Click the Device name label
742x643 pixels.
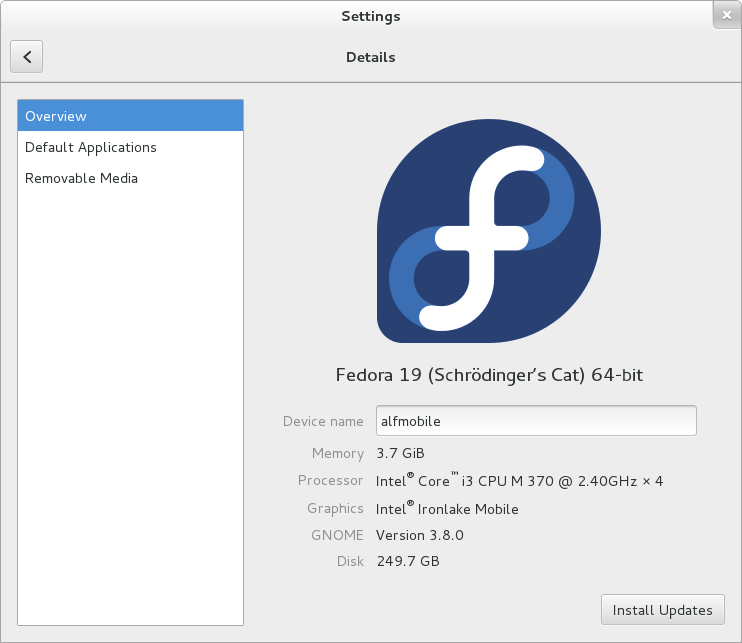[x=323, y=421]
